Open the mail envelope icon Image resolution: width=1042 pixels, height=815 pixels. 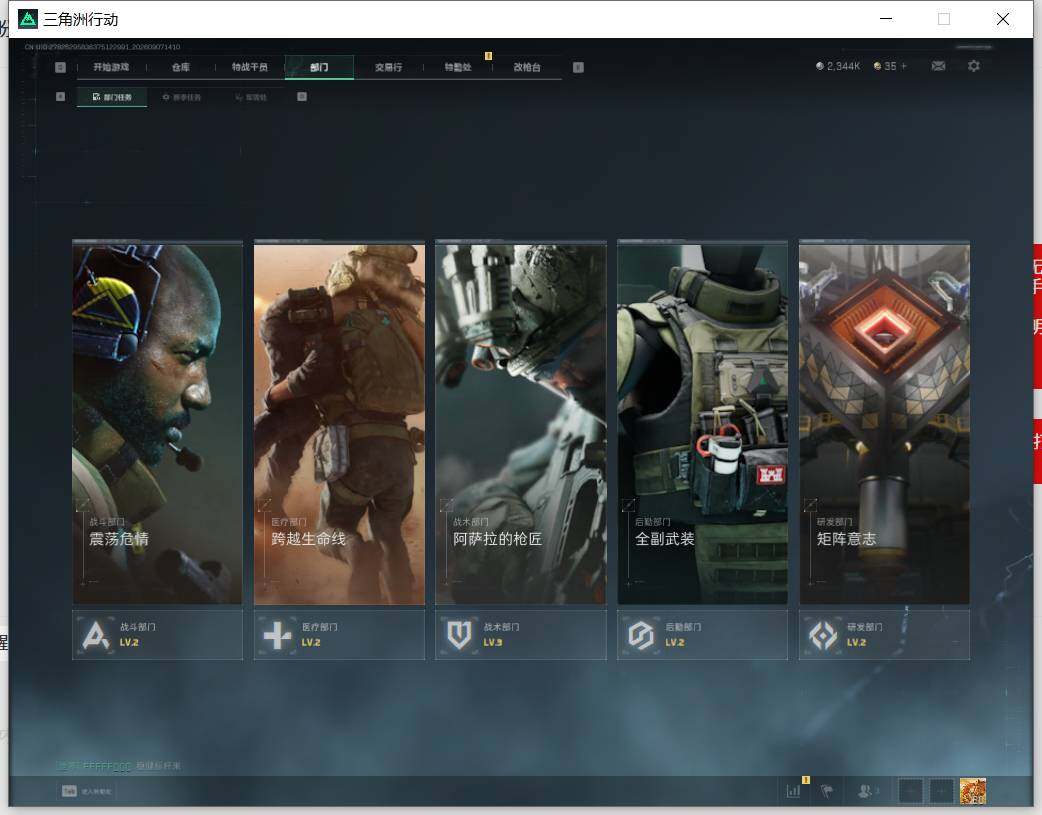pos(938,66)
